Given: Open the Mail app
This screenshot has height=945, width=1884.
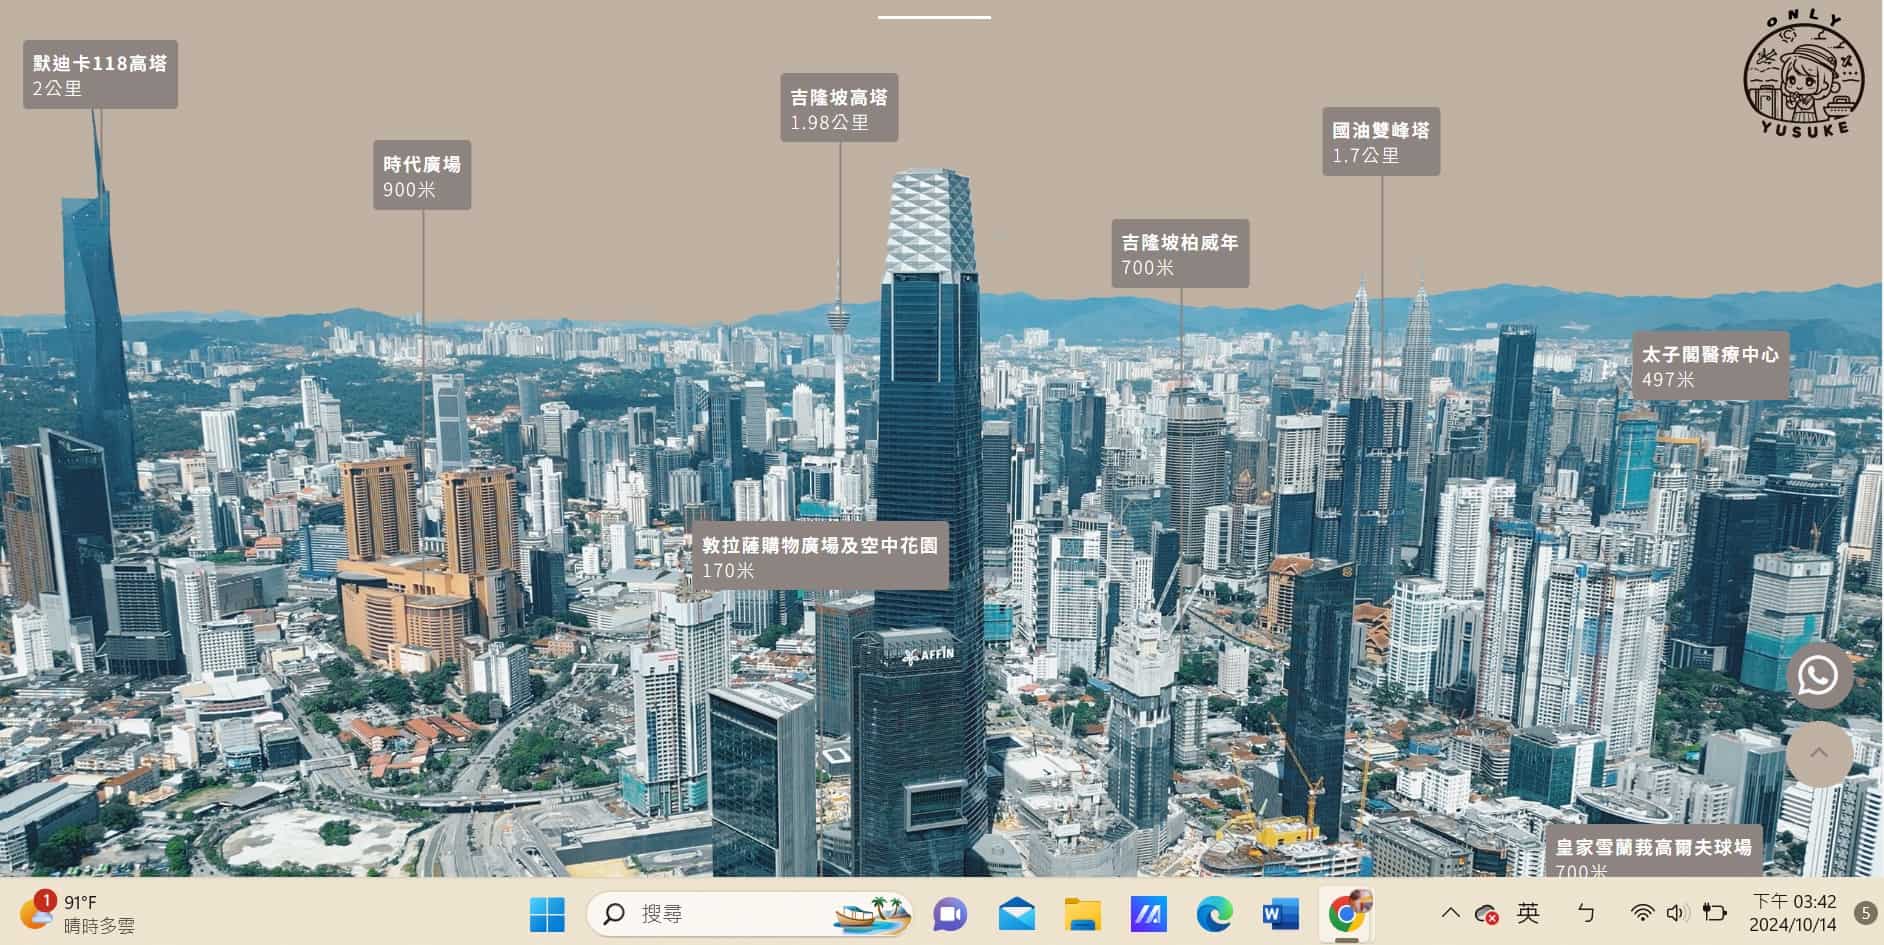Looking at the screenshot, I should 1016,913.
